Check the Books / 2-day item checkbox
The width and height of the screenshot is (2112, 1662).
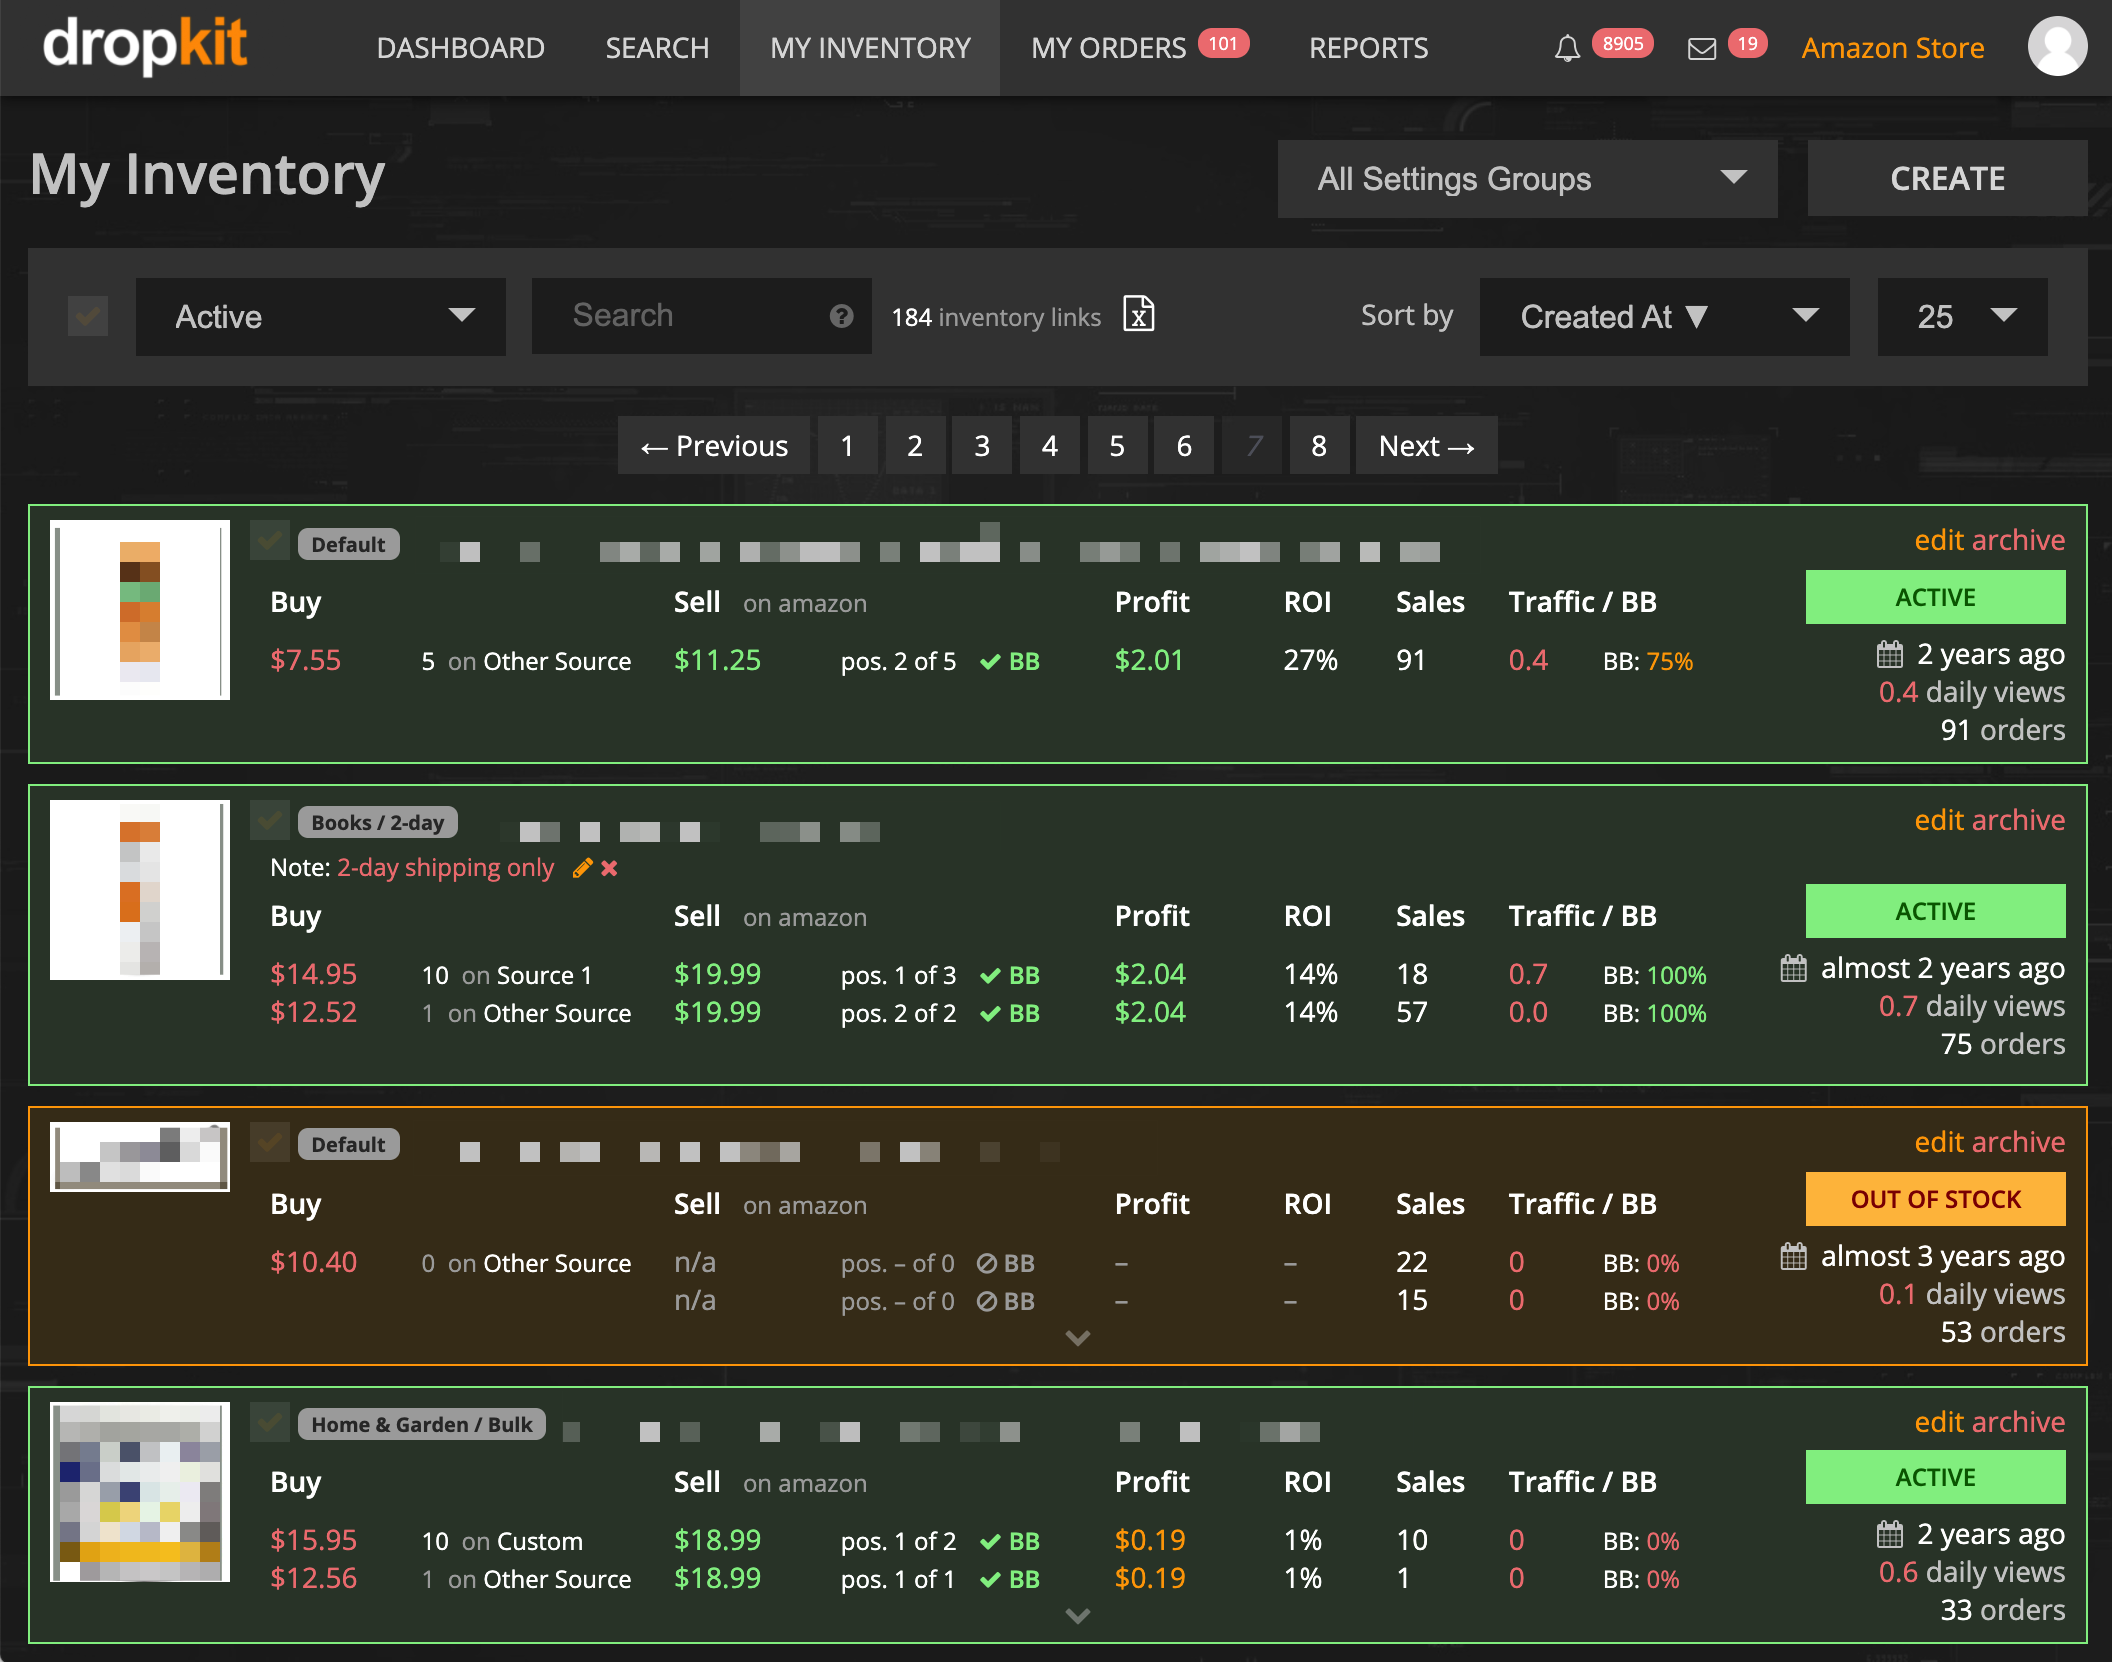point(269,821)
